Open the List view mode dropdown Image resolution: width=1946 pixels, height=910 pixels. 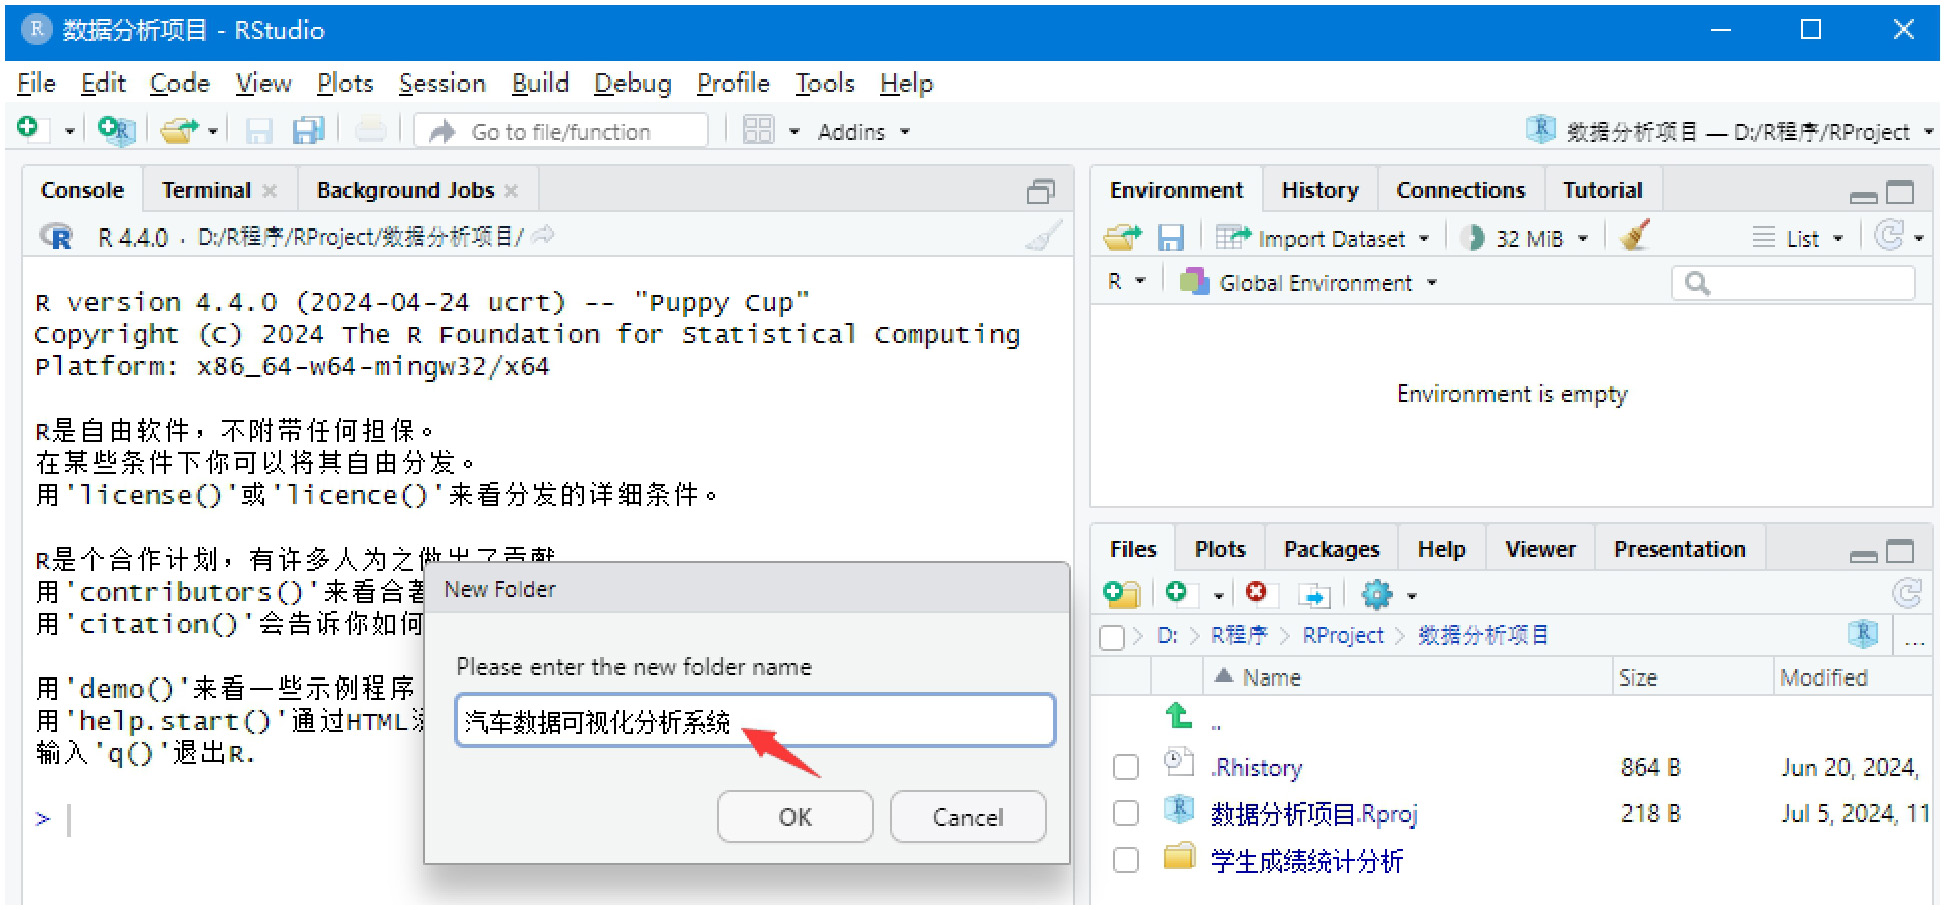pyautogui.click(x=1798, y=238)
